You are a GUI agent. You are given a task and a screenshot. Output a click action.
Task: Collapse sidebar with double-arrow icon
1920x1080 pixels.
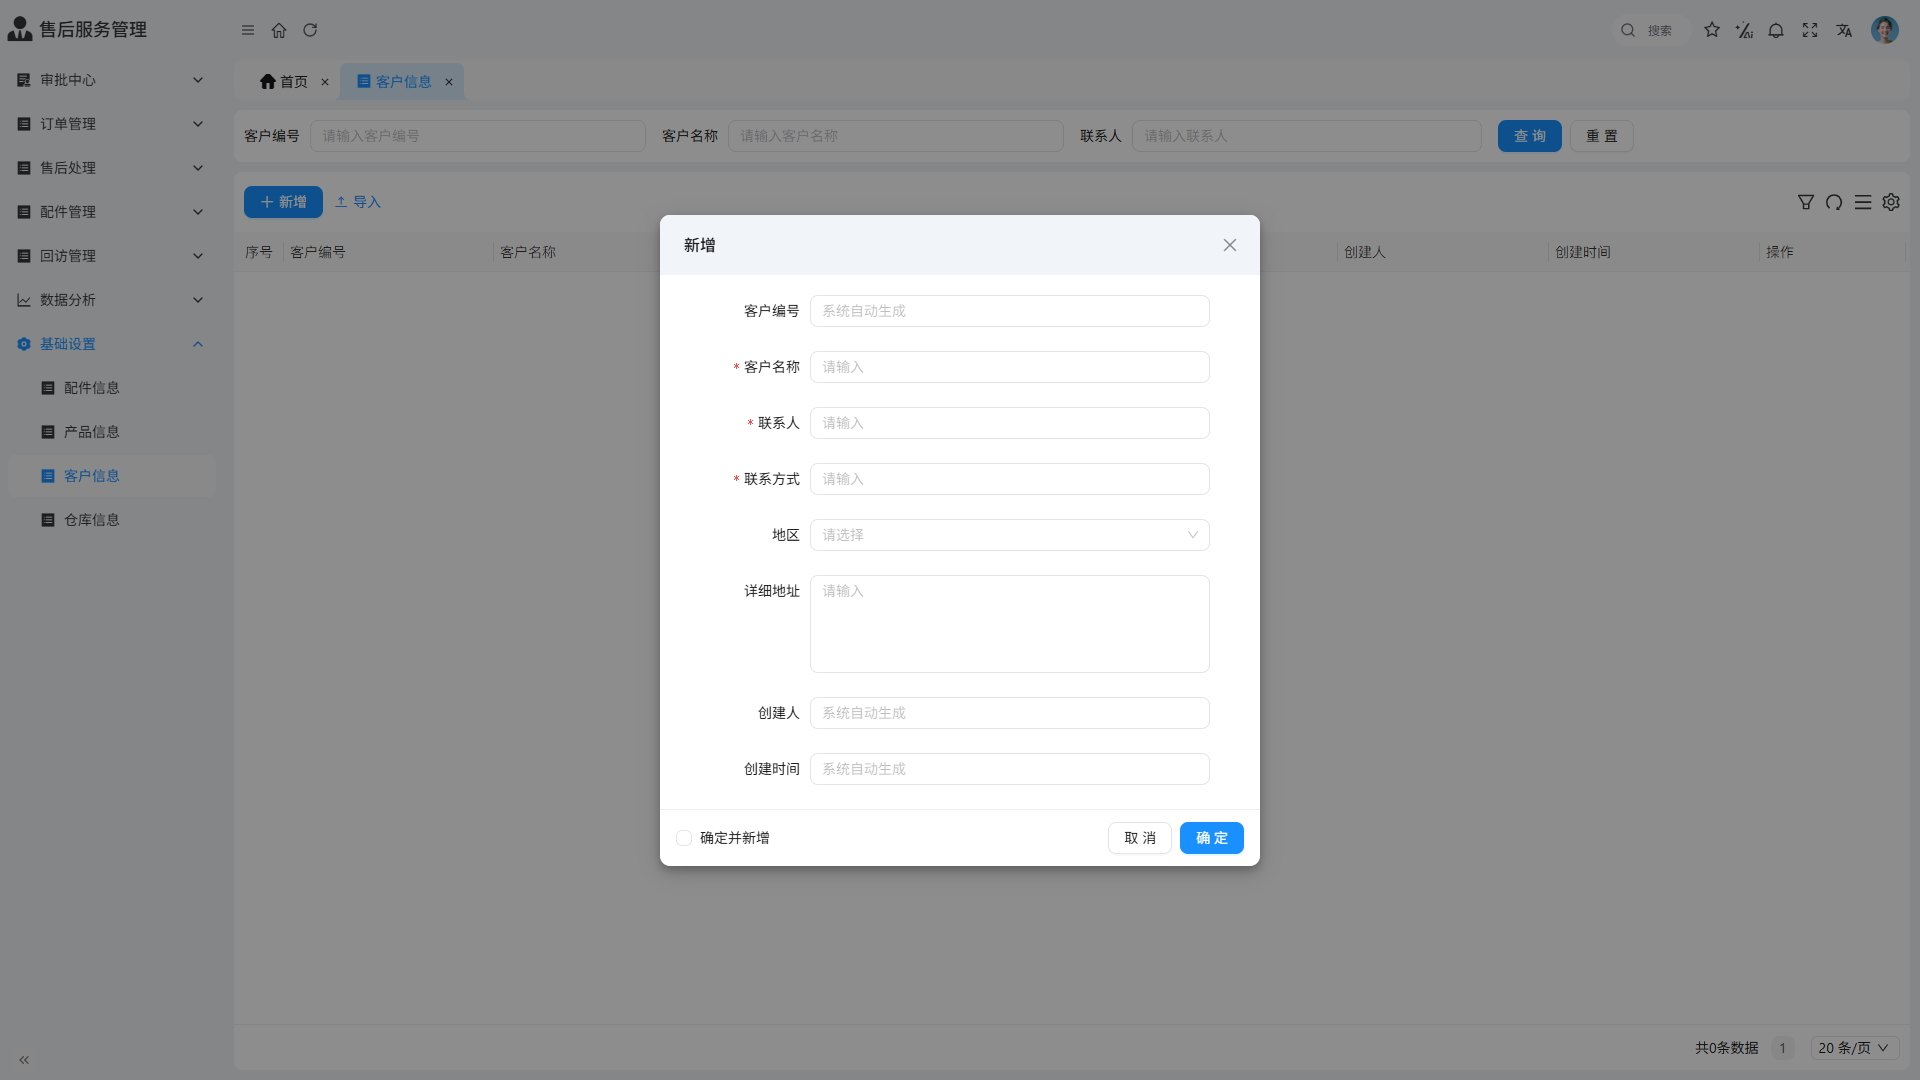click(24, 1060)
